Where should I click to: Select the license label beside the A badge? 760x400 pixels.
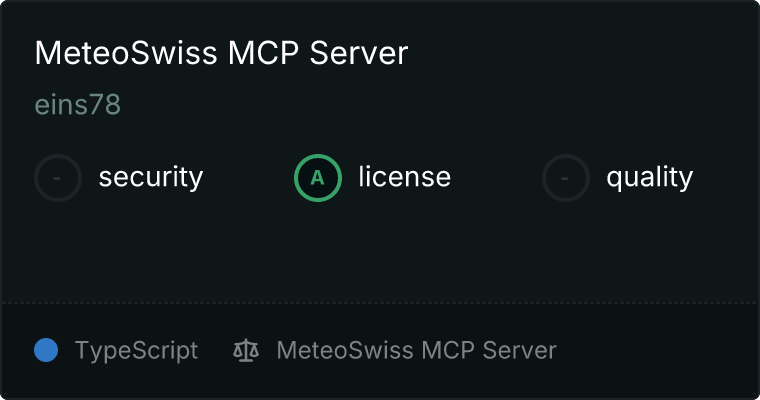coord(405,176)
